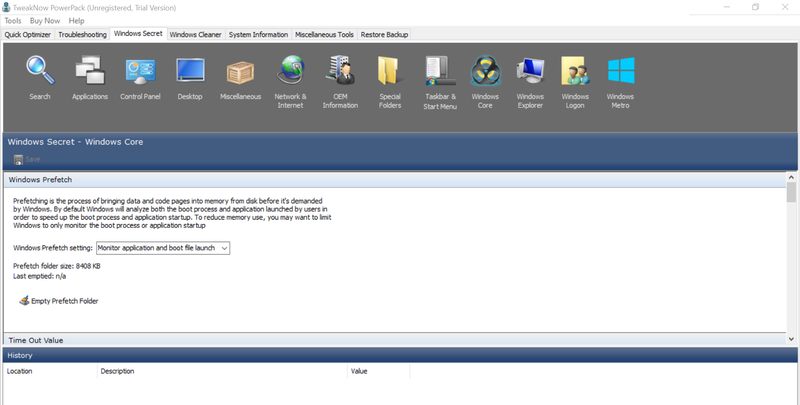
Task: Select the OEM Information icon
Action: point(340,70)
